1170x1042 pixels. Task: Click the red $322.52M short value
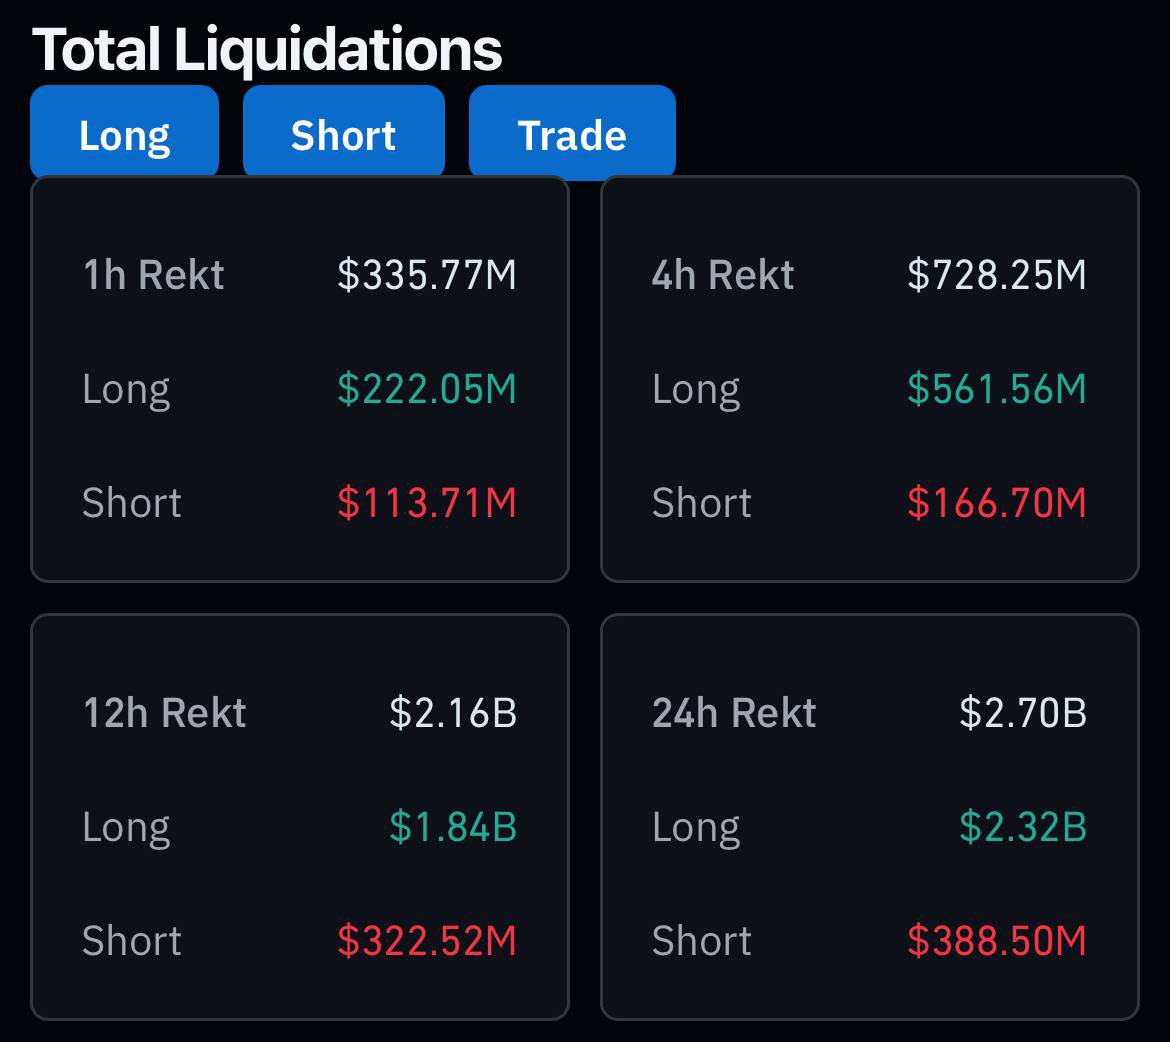coord(427,941)
